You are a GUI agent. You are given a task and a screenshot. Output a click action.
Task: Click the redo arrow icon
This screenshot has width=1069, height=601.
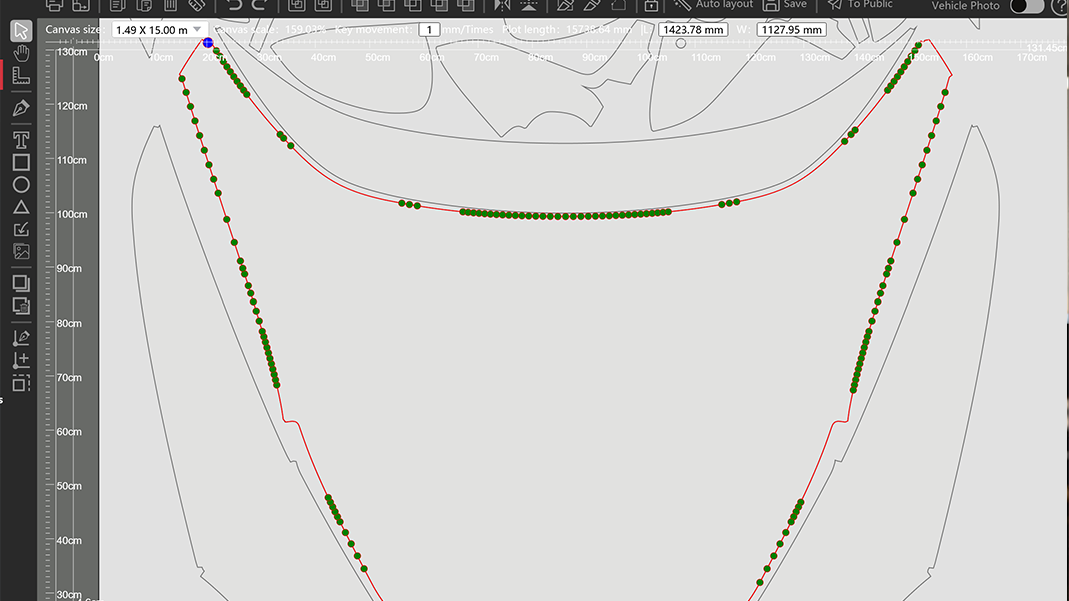tap(259, 5)
